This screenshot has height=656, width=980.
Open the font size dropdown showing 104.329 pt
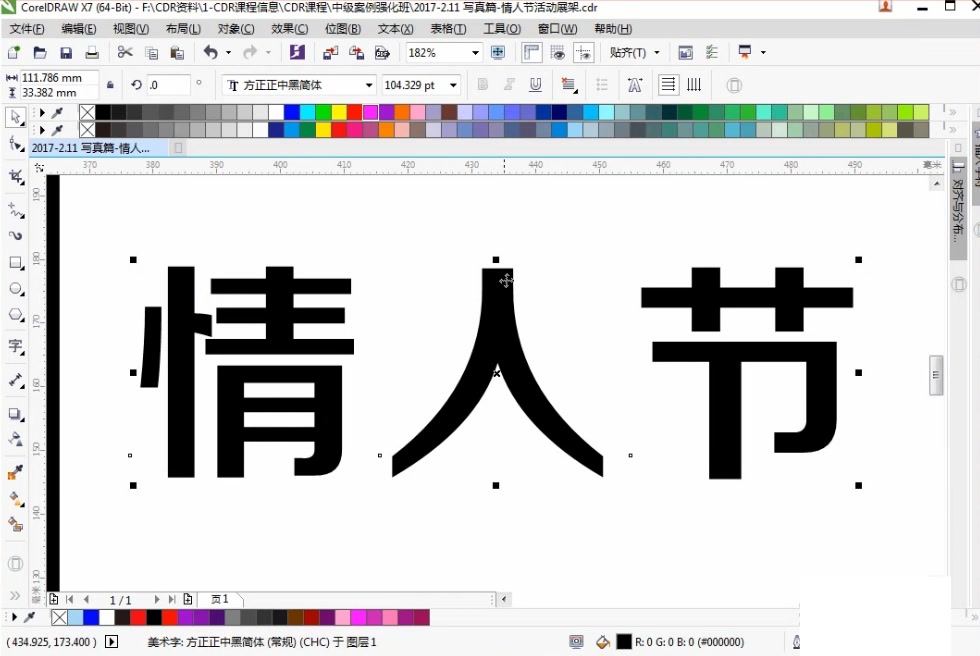[x=452, y=85]
